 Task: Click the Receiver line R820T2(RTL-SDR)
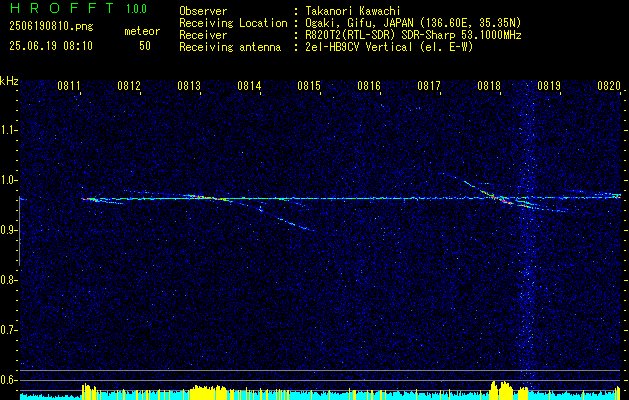coord(412,35)
